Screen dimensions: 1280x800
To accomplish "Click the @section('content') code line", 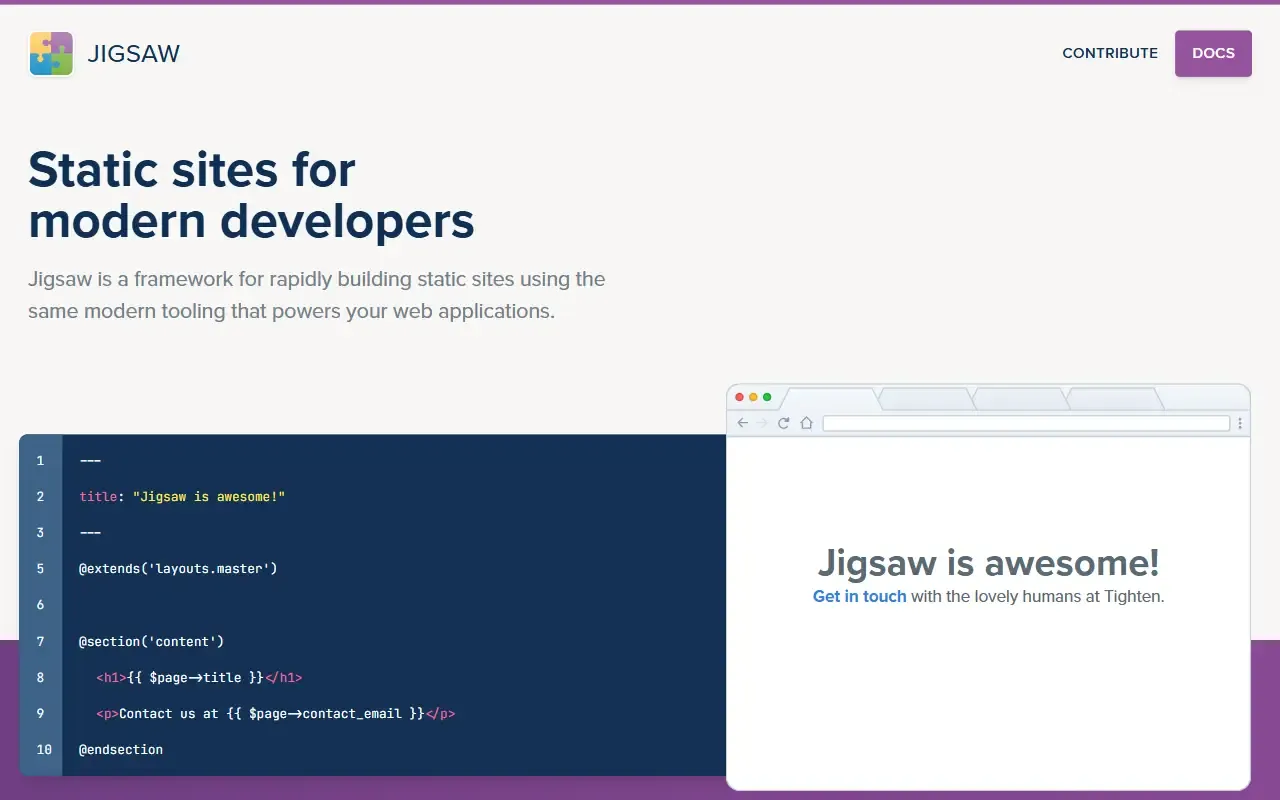I will tap(152, 641).
